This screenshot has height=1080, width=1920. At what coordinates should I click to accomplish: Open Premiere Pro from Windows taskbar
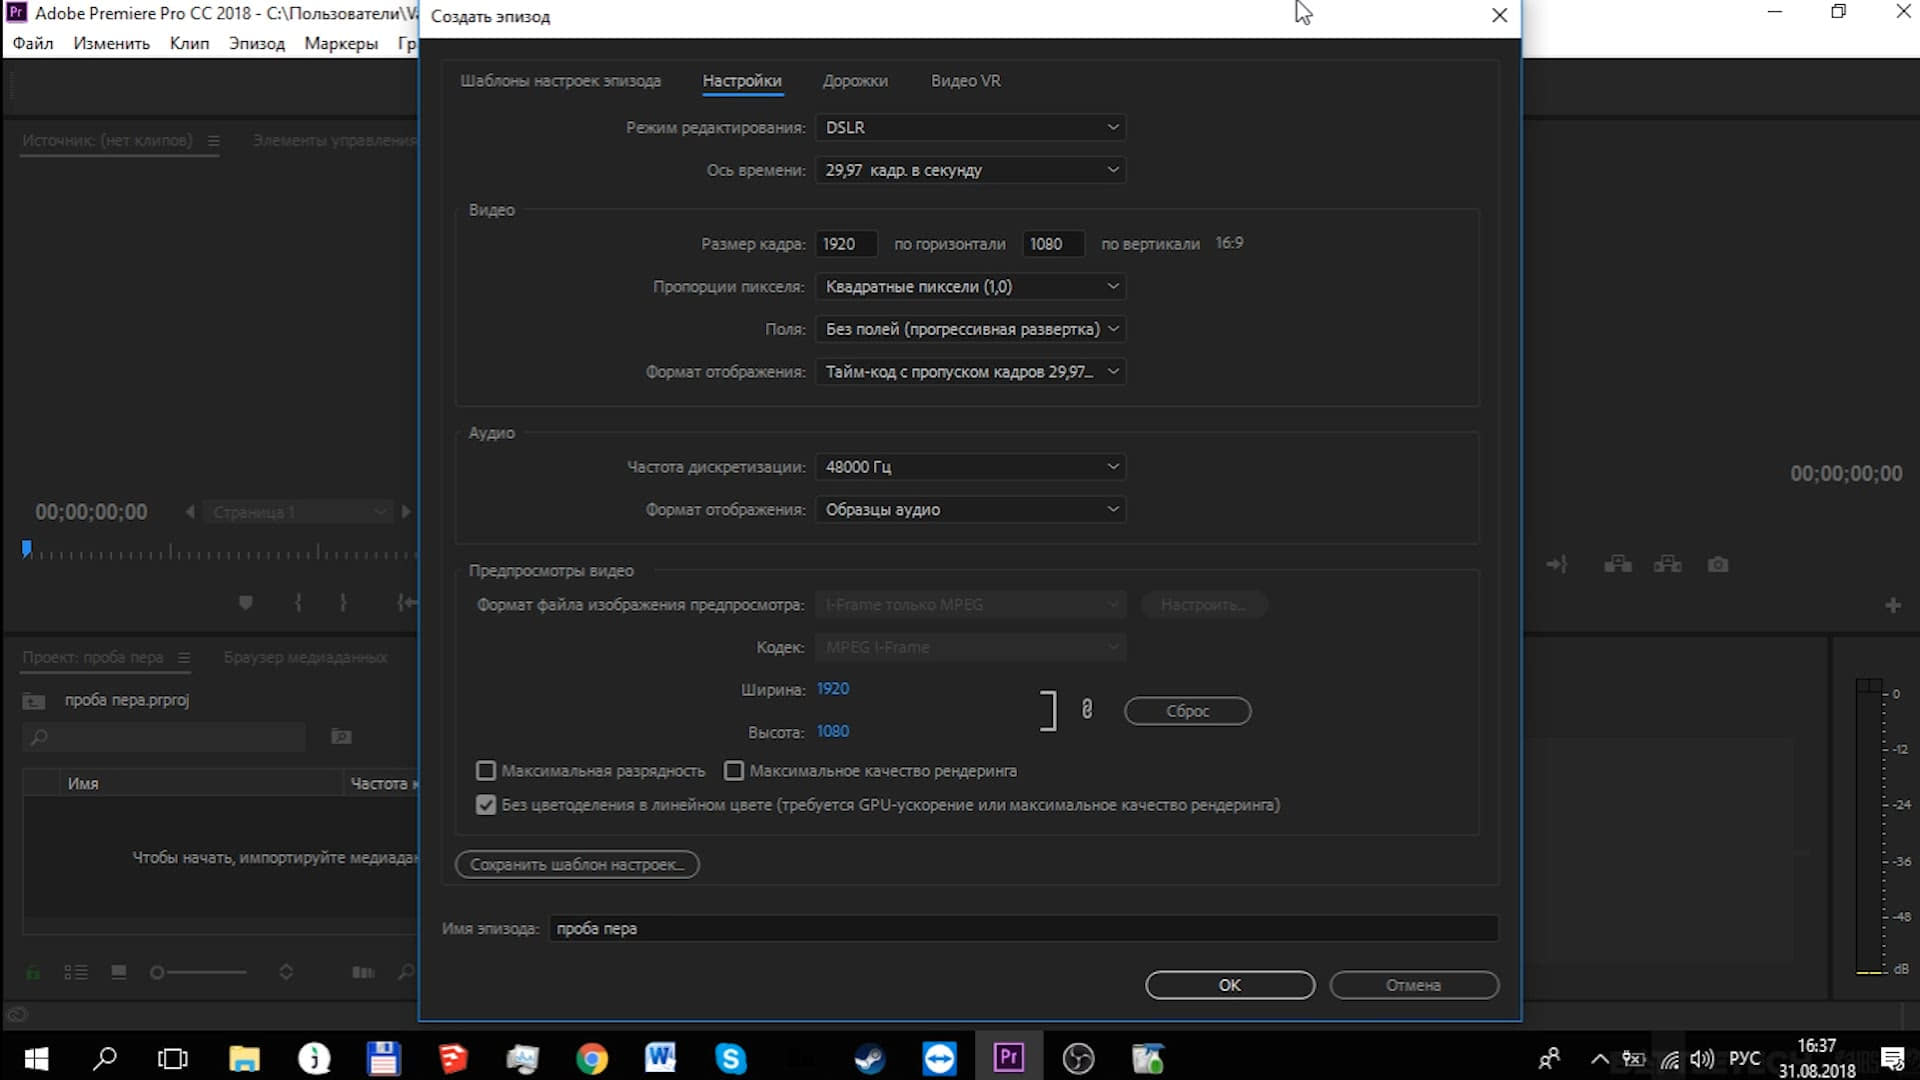click(1008, 1058)
